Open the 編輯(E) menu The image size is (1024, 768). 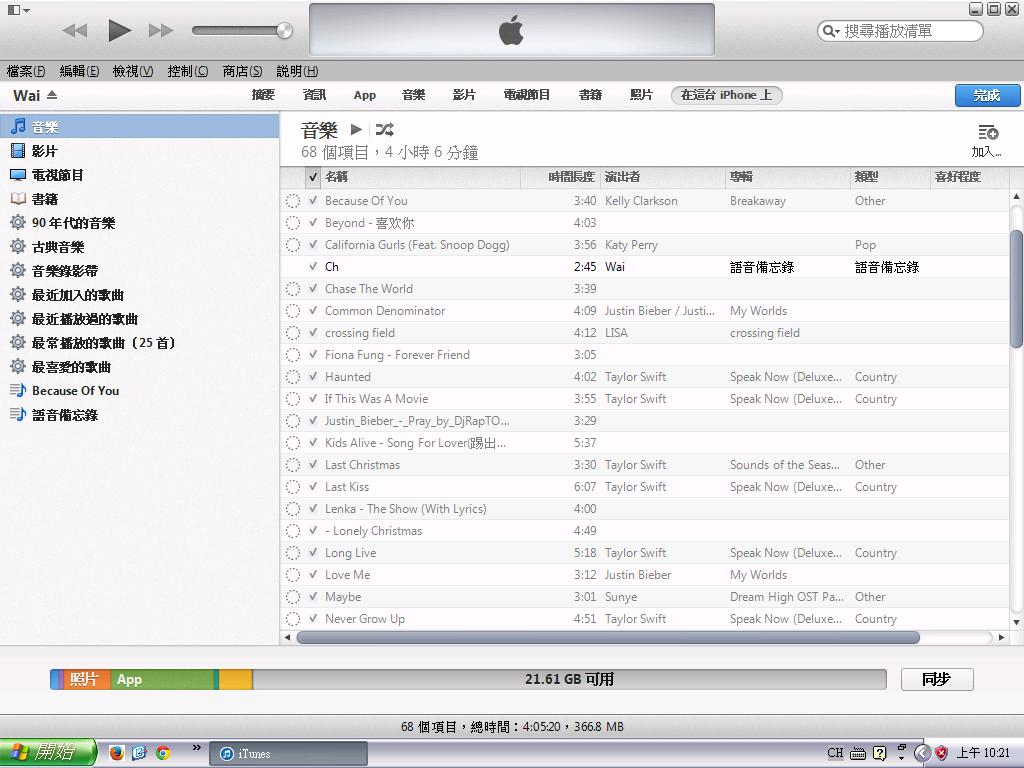(x=79, y=71)
